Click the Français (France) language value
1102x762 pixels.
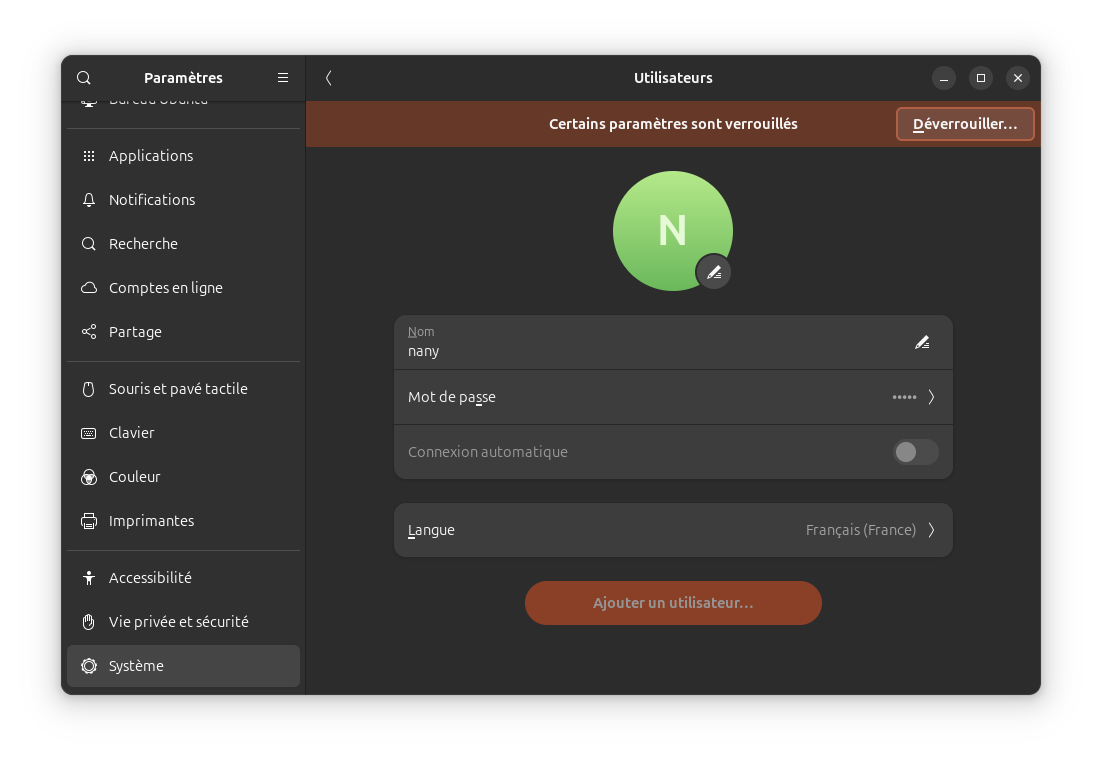pos(861,530)
